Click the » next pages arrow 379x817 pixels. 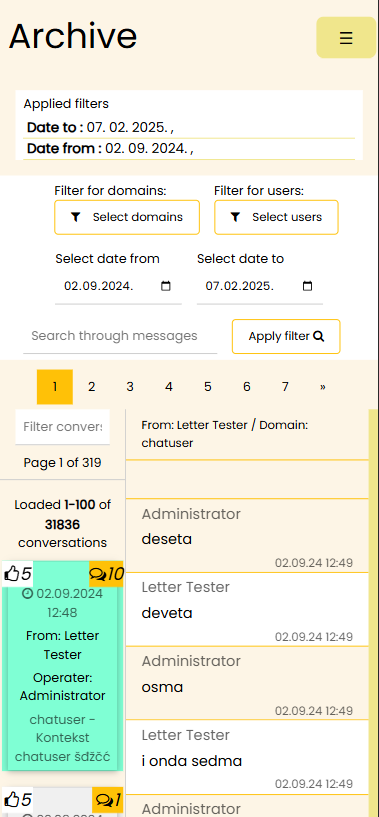[323, 387]
